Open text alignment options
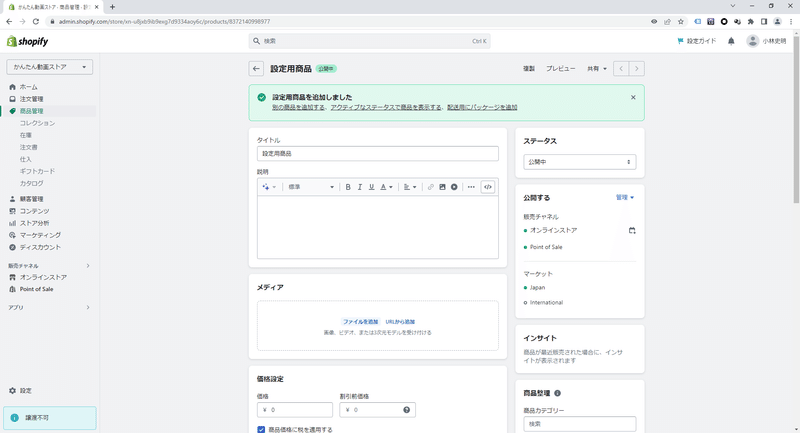 (x=410, y=187)
